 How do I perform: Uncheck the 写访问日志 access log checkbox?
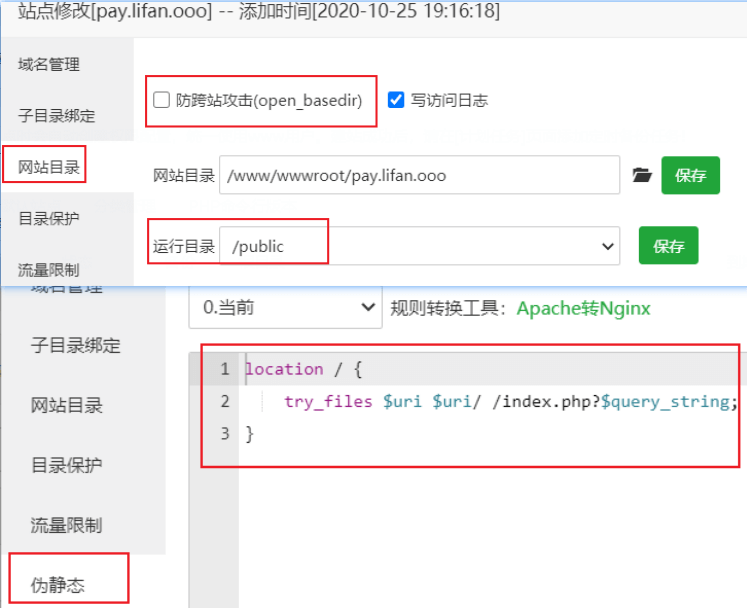[396, 100]
